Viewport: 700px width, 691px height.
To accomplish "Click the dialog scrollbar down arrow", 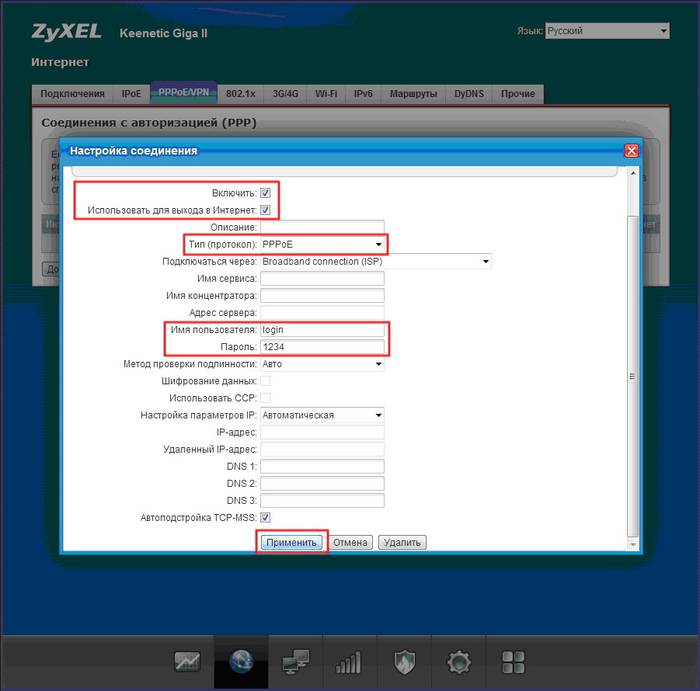I will (x=633, y=545).
